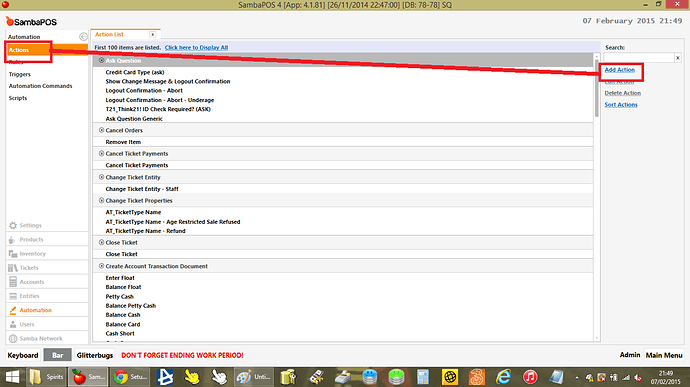
Task: Collapse the Automation panel with the back arrow
Action: (x=83, y=37)
